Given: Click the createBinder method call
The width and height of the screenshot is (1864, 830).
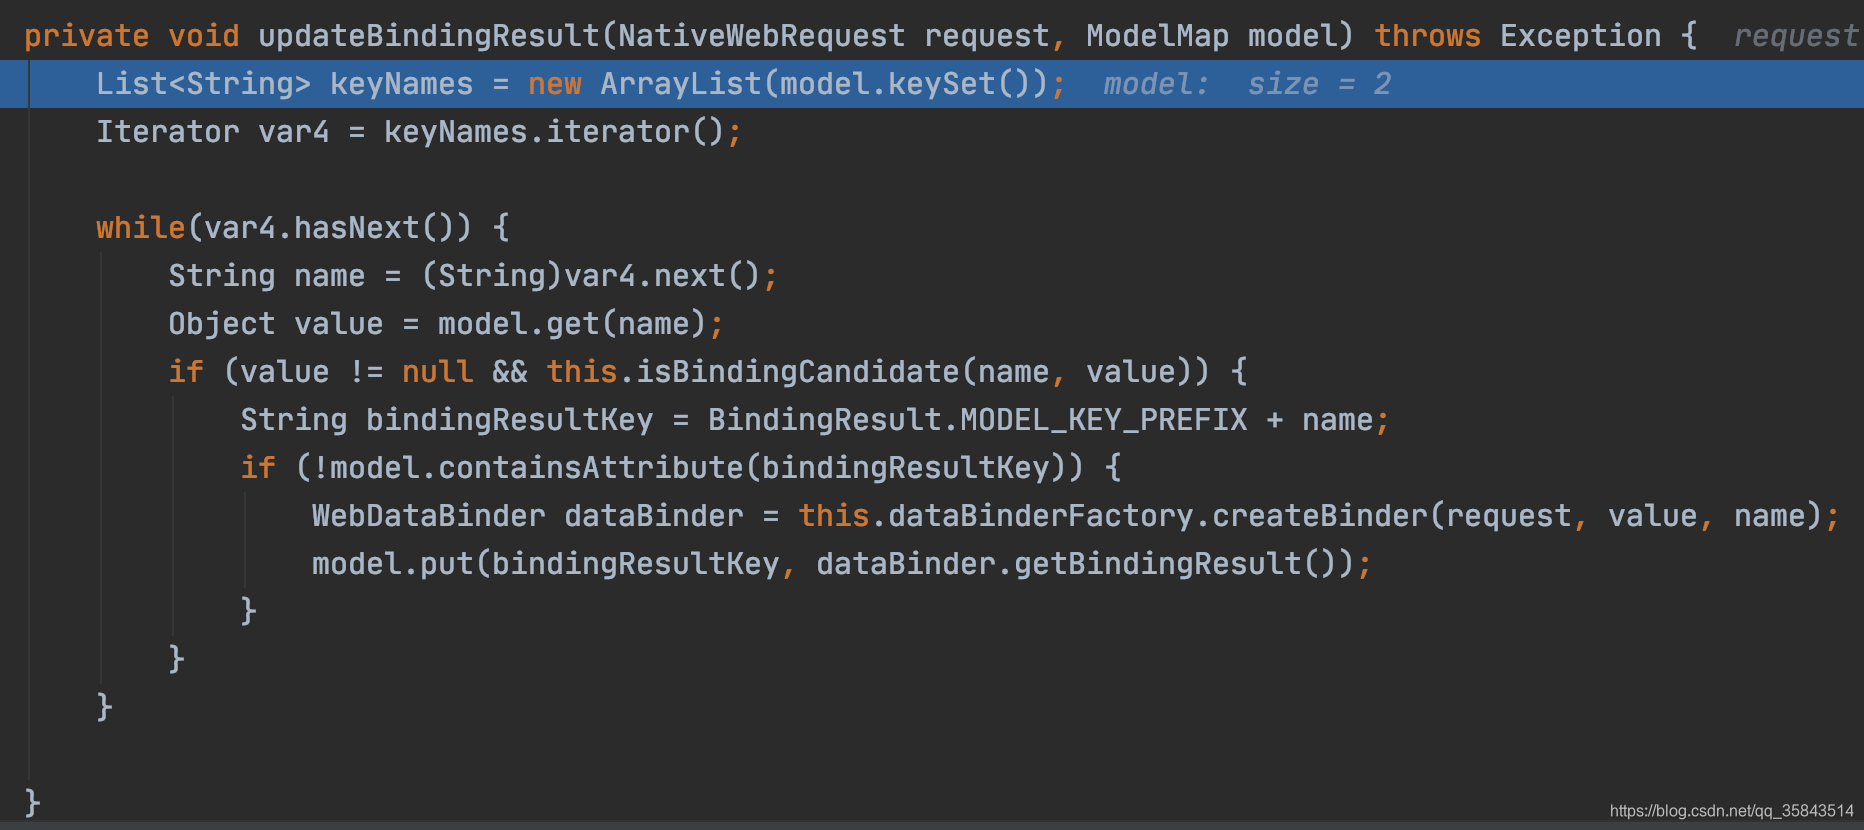Looking at the screenshot, I should [x=1320, y=516].
